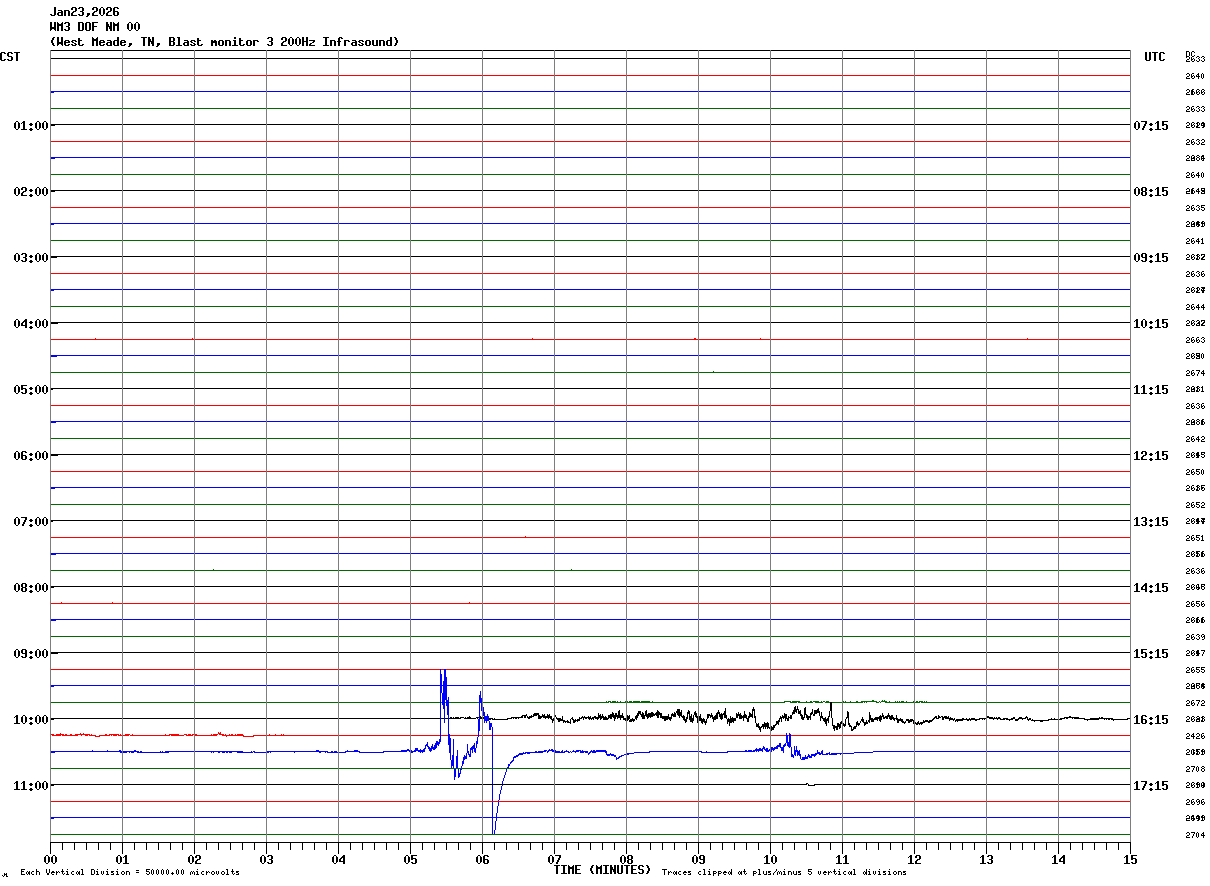The image size is (1210, 886).
Task: Click DC value 2656
Action: coord(1195,604)
